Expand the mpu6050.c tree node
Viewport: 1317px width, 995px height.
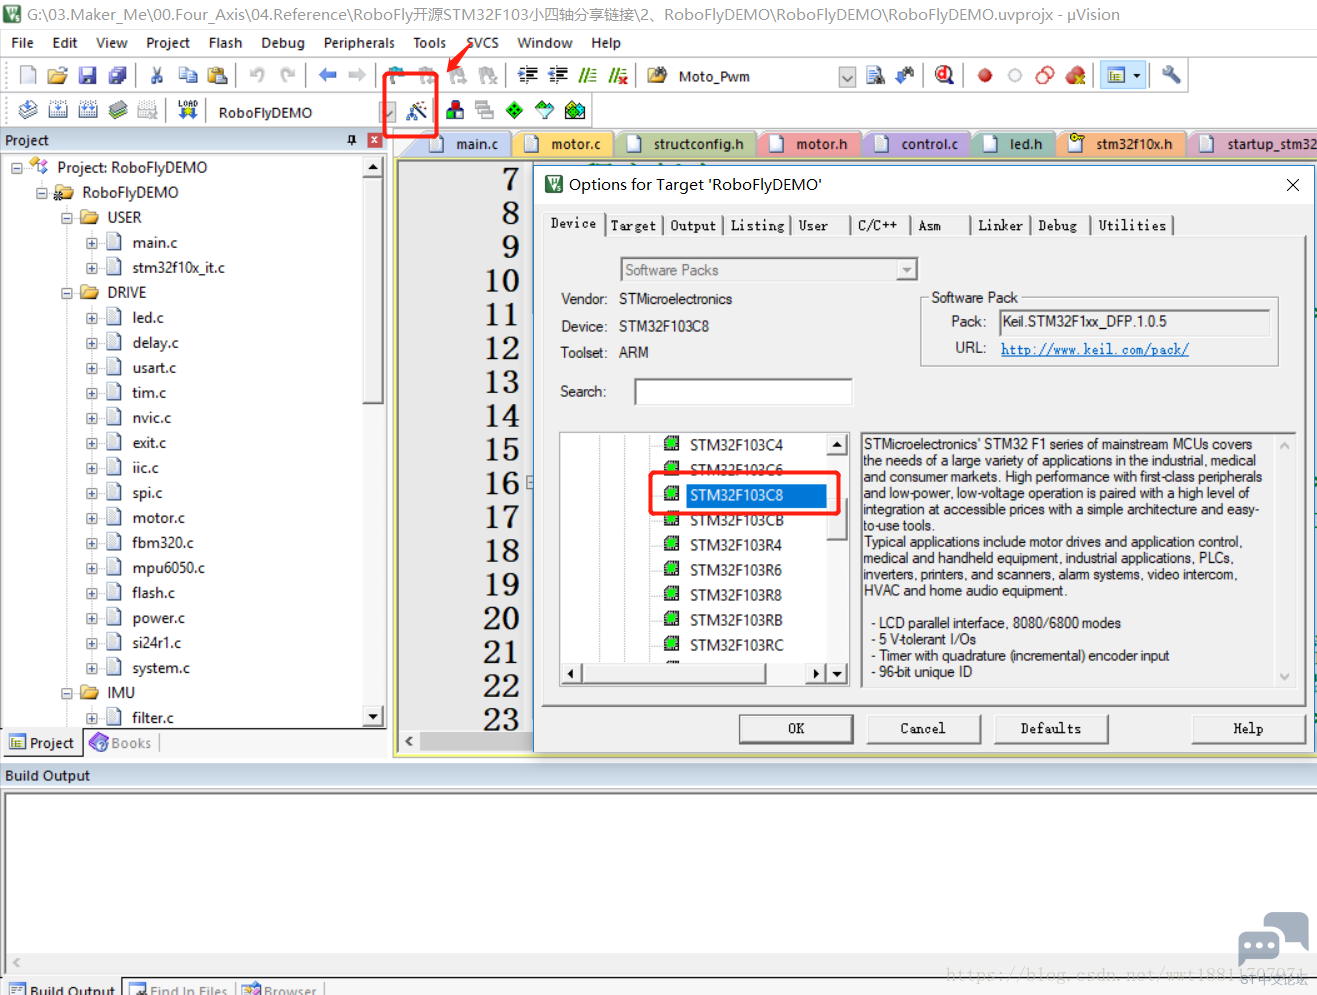point(92,568)
